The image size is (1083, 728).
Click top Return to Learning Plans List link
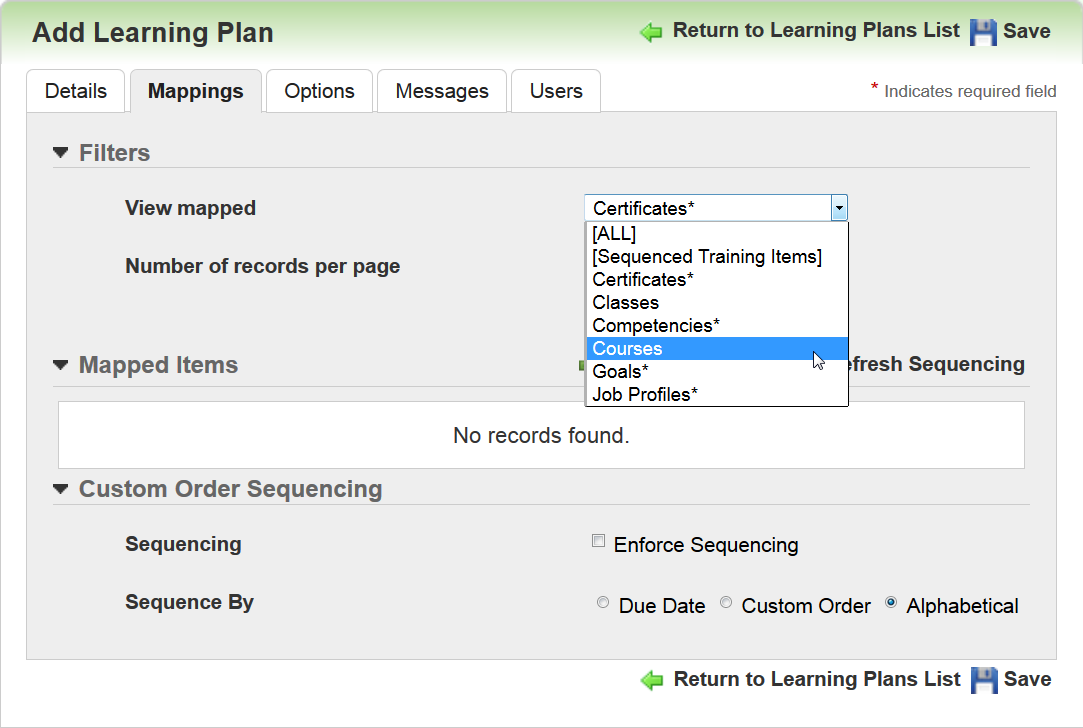[x=816, y=31]
